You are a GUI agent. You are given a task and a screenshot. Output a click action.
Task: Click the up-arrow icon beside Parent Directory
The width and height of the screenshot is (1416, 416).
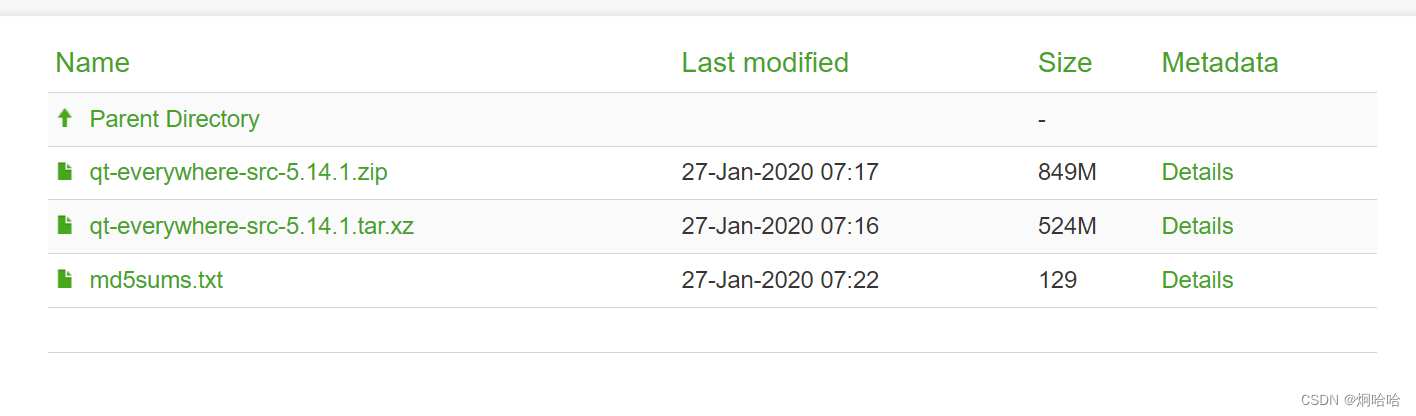[65, 119]
